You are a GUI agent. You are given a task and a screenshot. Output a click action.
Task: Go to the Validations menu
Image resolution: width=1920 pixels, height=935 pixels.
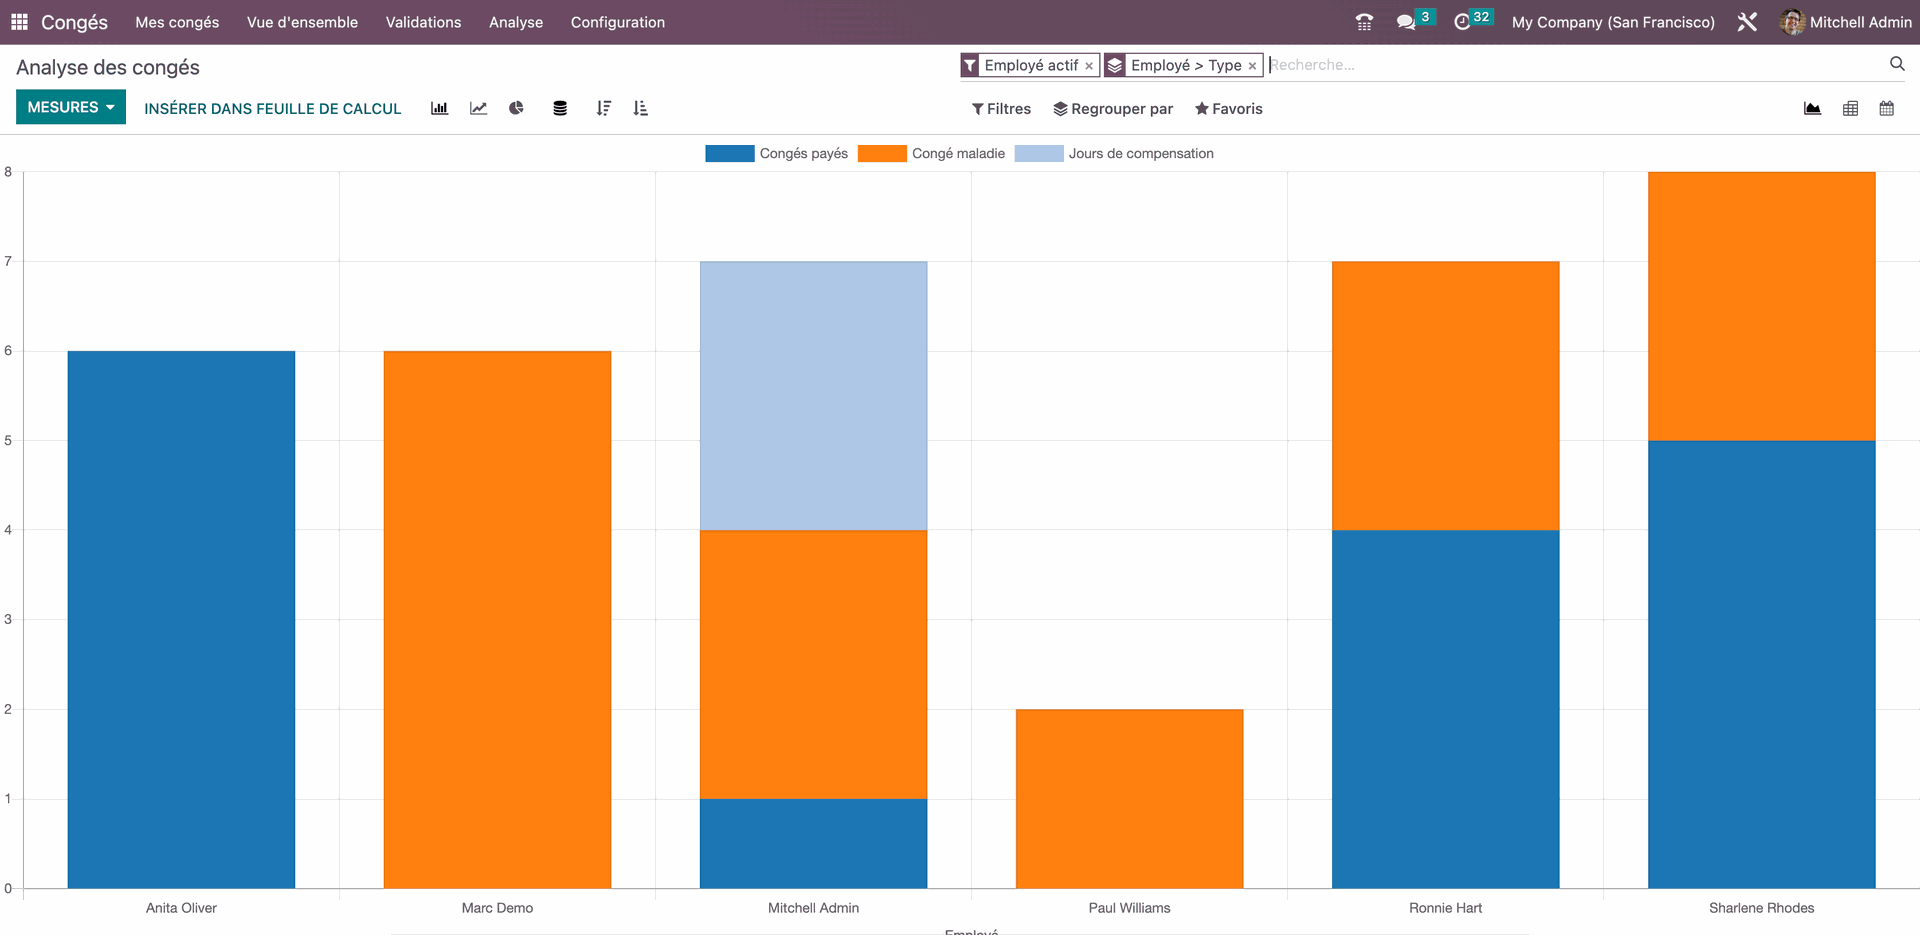pos(423,22)
